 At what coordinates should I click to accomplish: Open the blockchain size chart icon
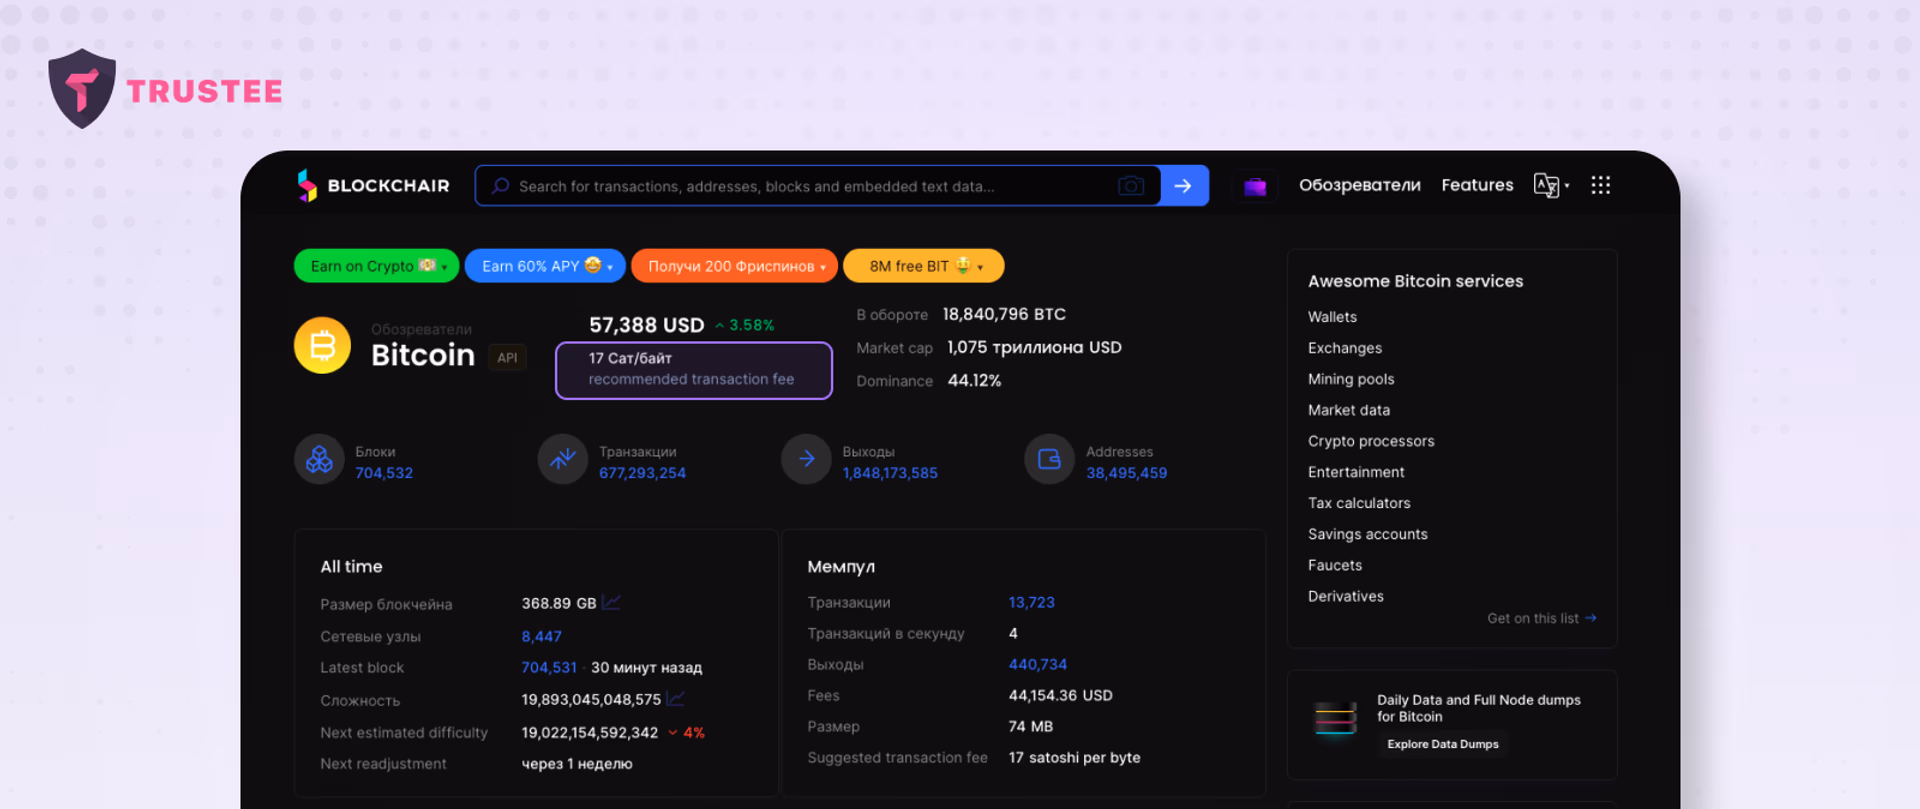612,602
